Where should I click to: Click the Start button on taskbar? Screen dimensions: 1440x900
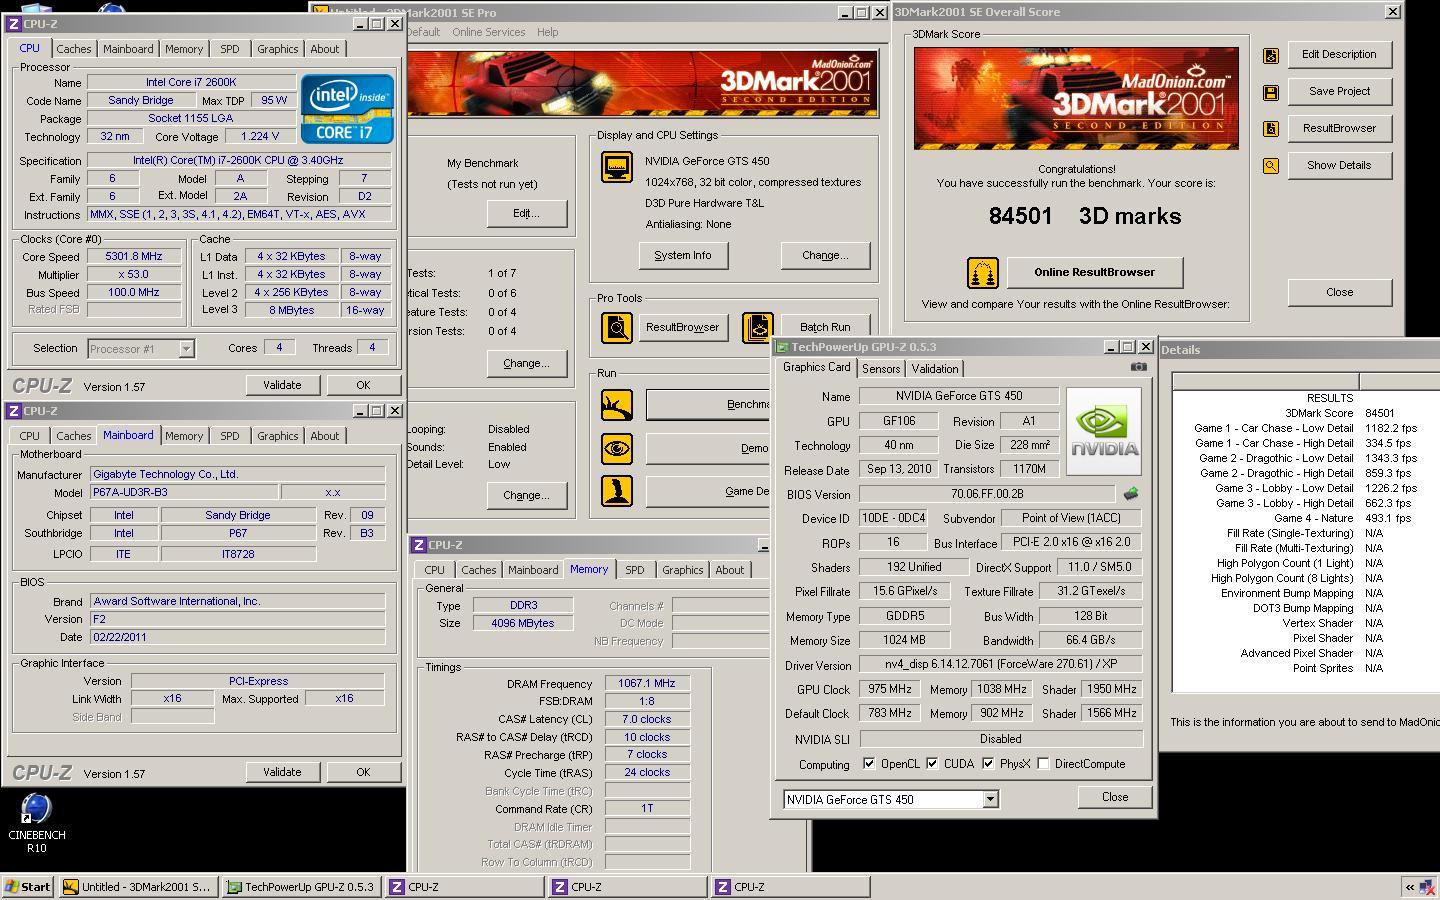click(28, 886)
